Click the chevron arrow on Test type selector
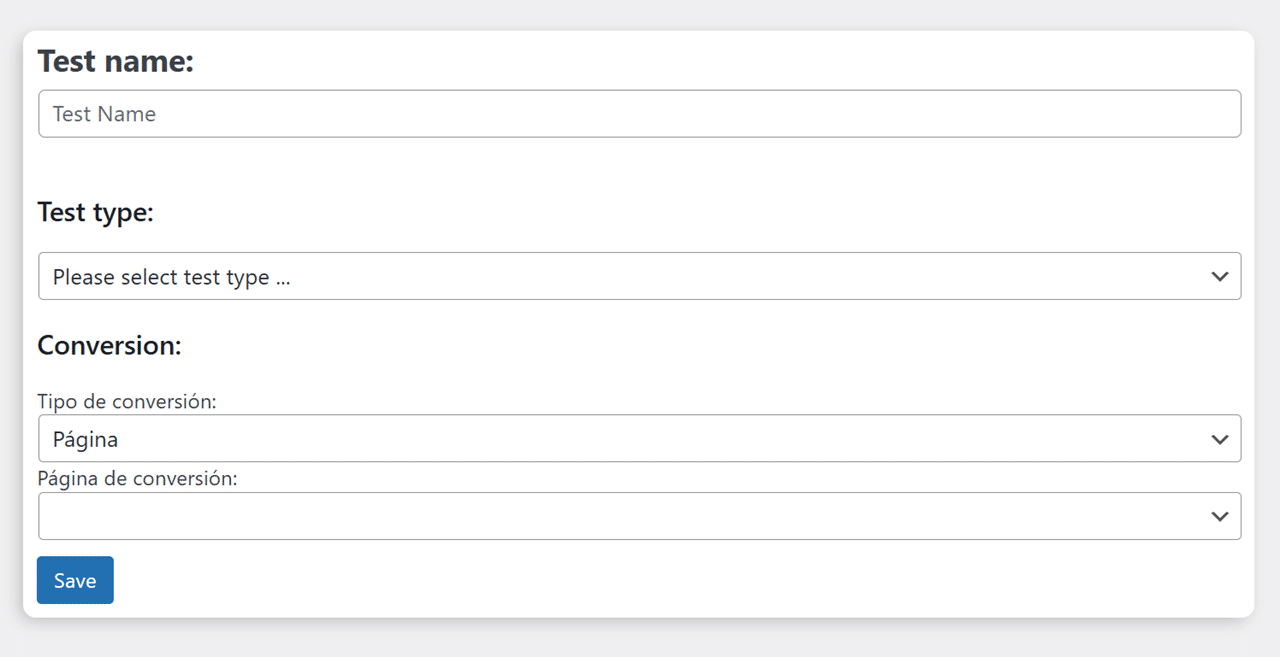 click(x=1219, y=276)
